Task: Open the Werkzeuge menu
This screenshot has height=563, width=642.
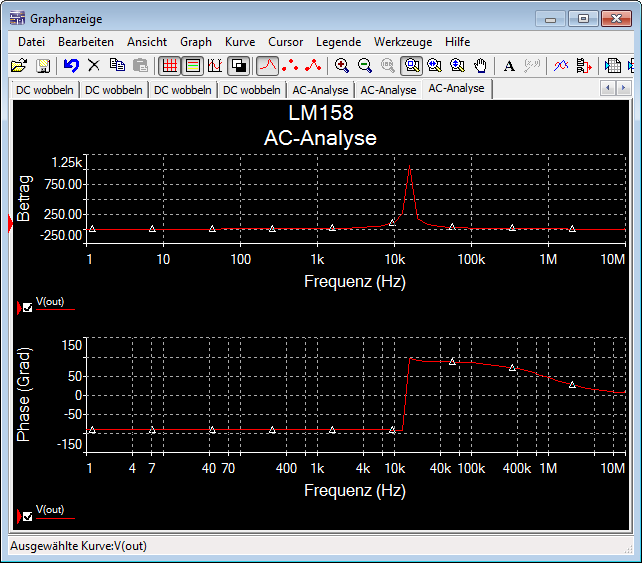Action: click(x=403, y=42)
